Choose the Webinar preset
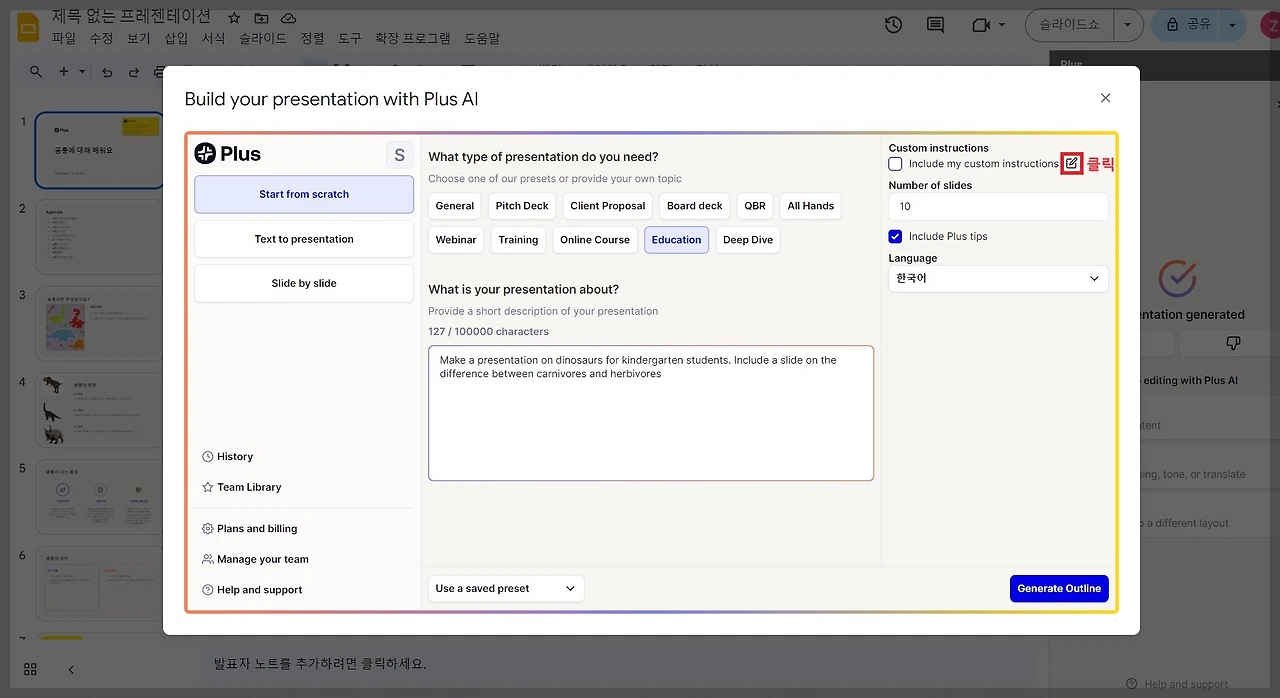1280x698 pixels. [456, 240]
